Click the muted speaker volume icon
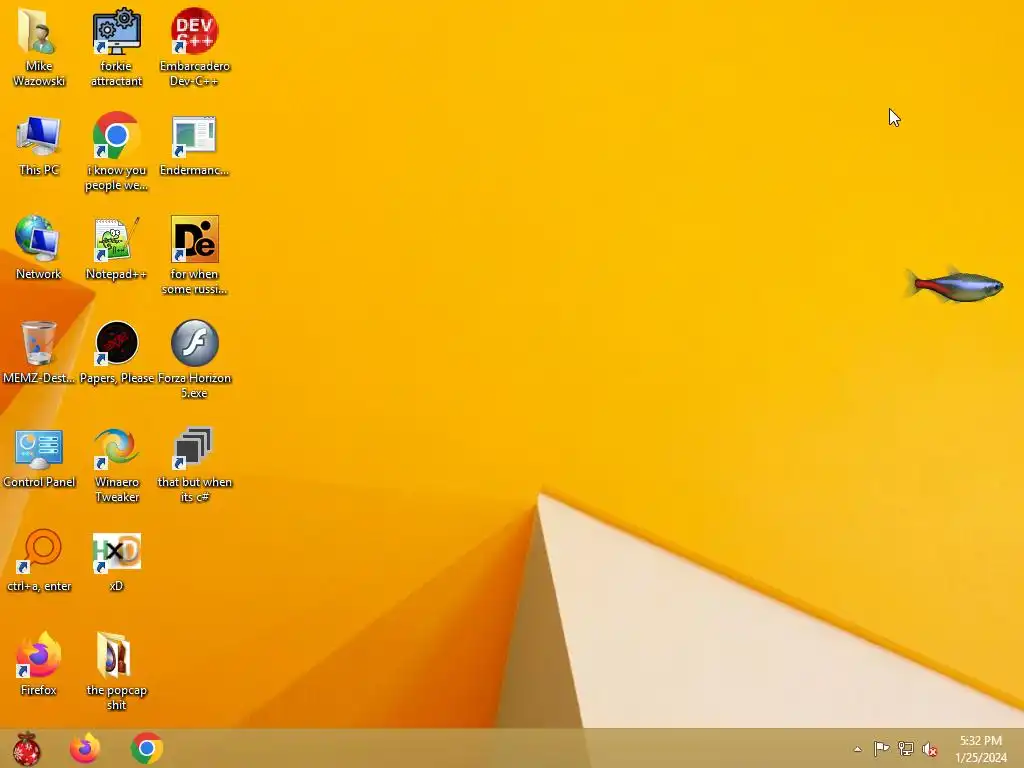Viewport: 1024px width, 768px height. point(929,748)
